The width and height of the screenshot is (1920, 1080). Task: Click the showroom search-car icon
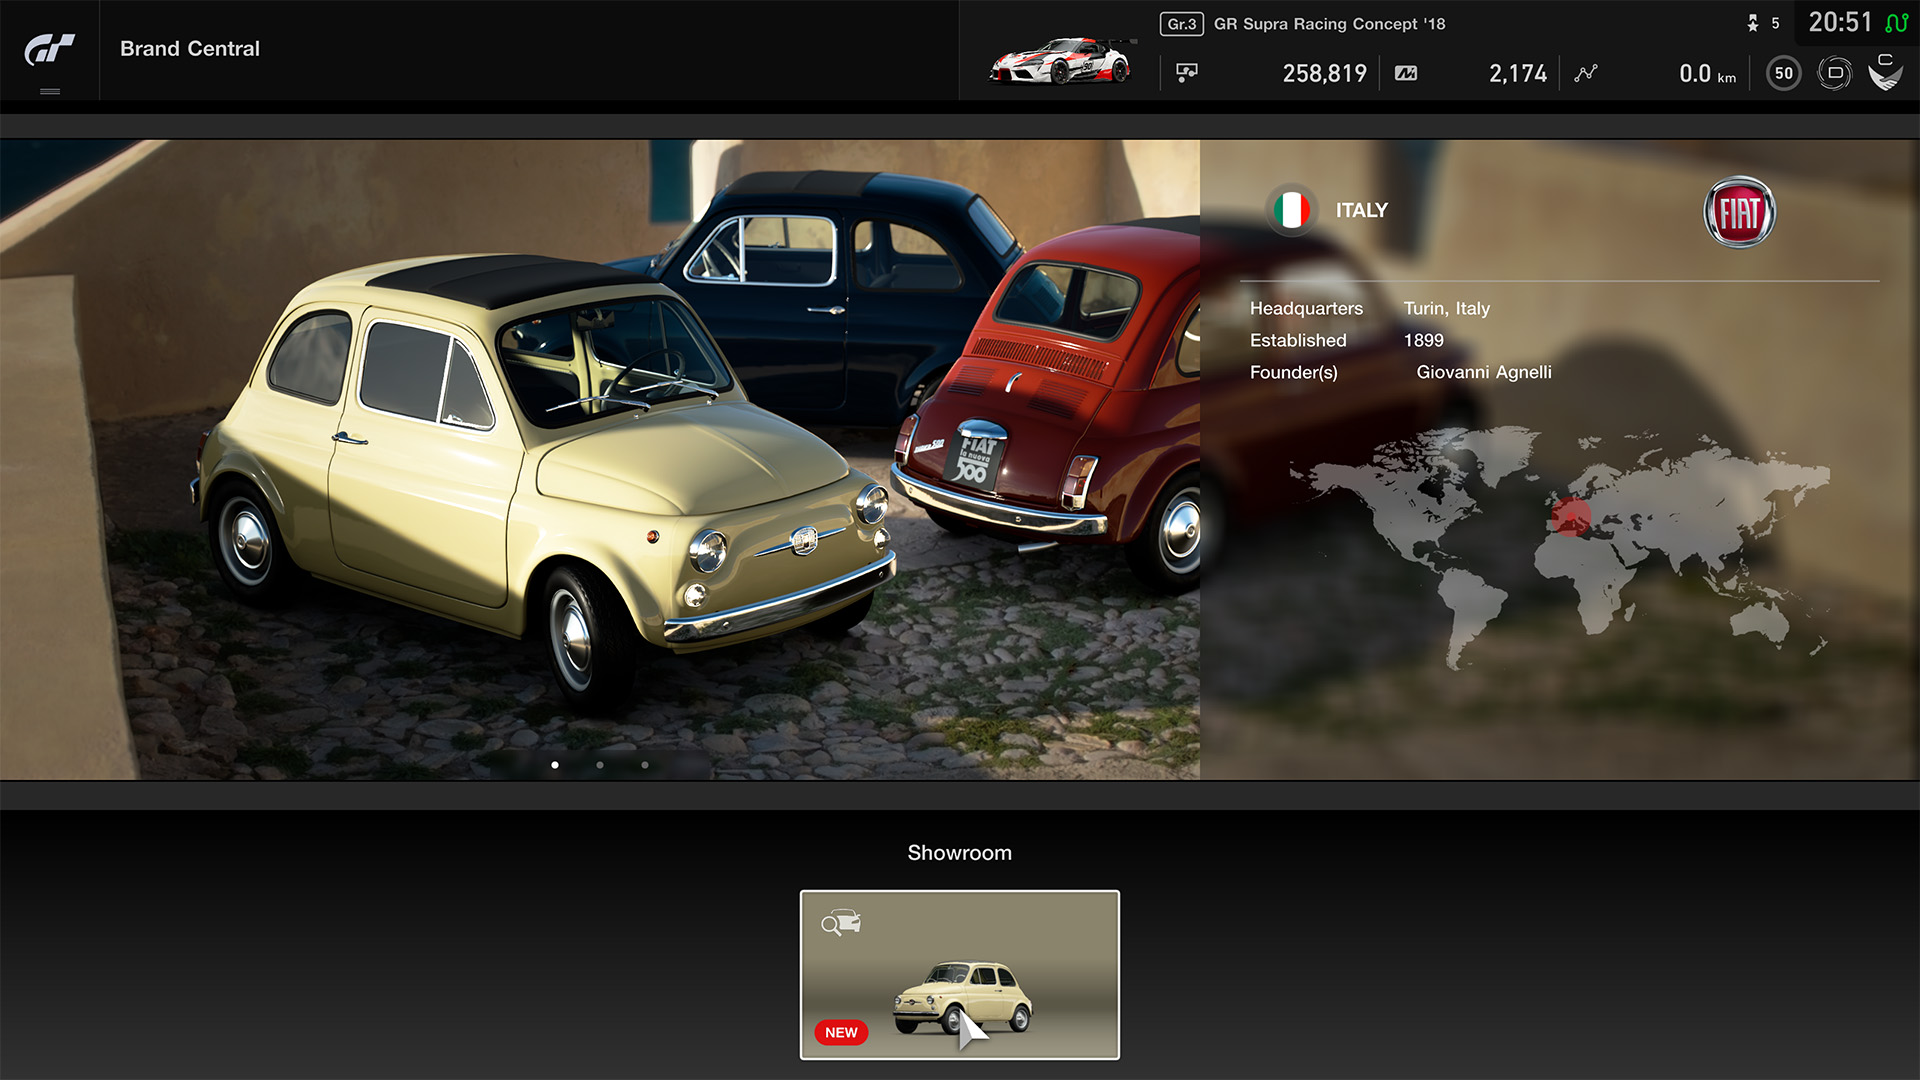841,922
